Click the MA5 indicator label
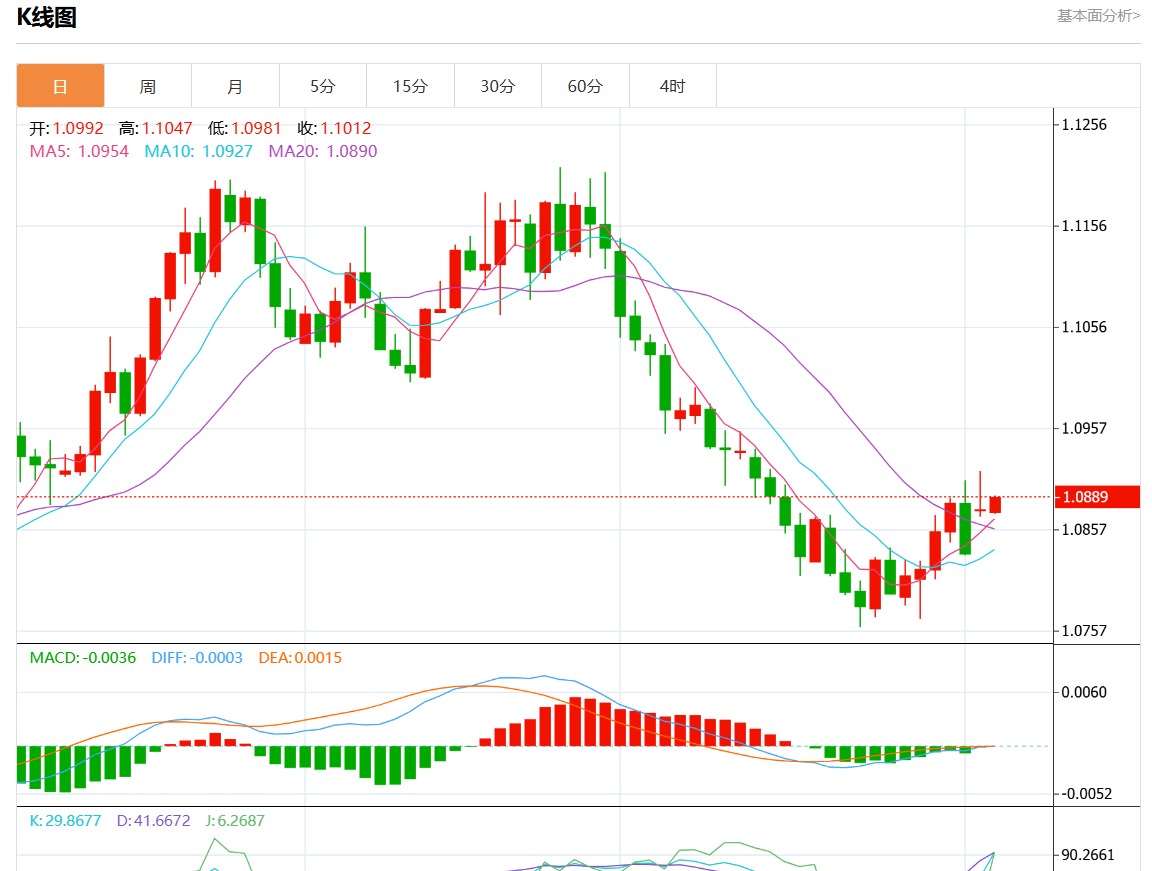1152x871 pixels. [79, 151]
